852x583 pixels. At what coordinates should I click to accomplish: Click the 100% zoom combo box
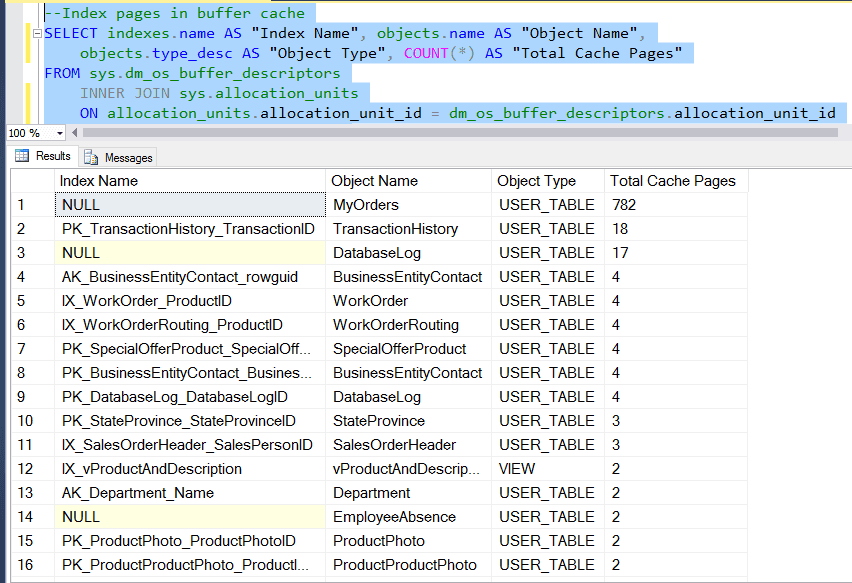click(30, 133)
